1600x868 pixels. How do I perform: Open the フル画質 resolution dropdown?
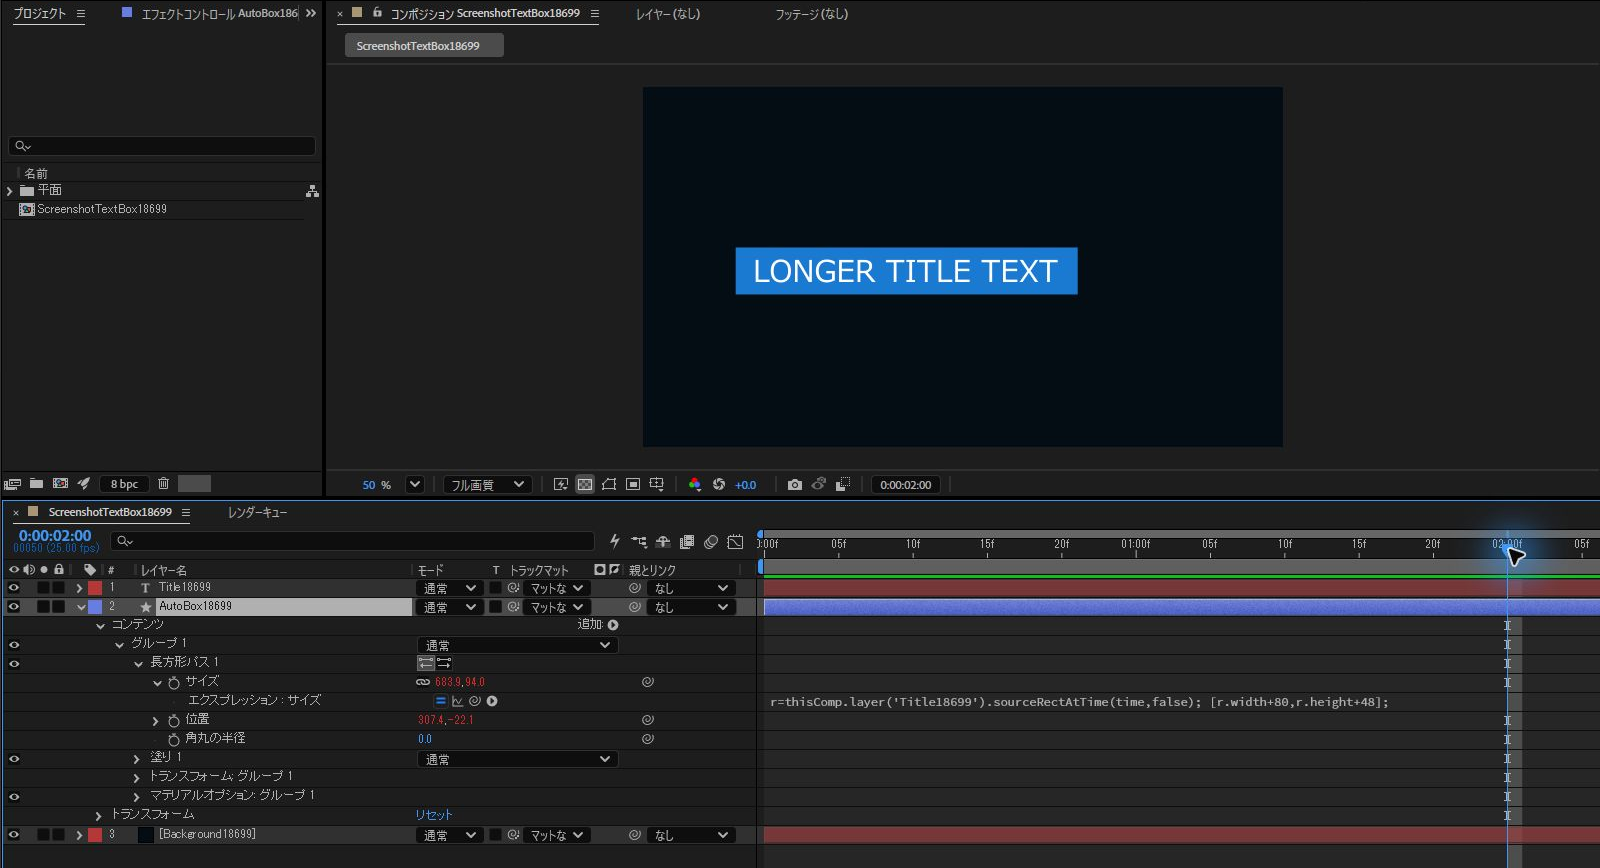[x=487, y=485]
